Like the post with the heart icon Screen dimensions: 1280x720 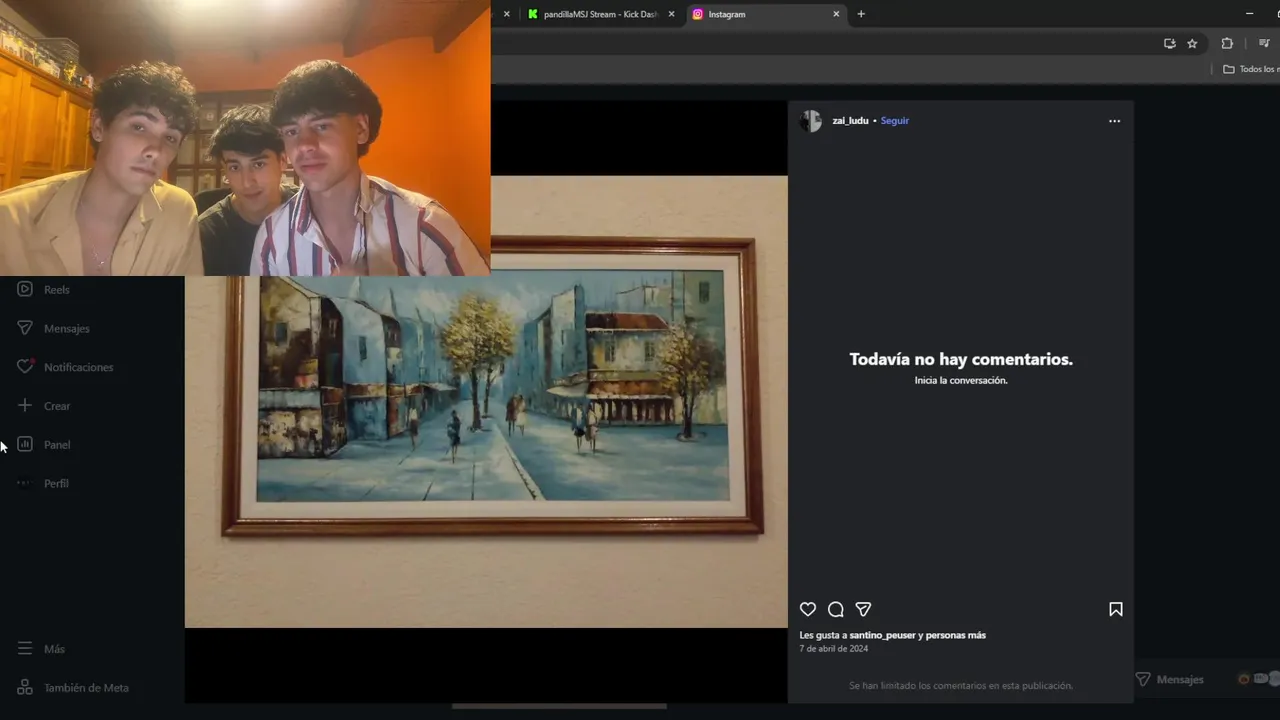tap(808, 609)
